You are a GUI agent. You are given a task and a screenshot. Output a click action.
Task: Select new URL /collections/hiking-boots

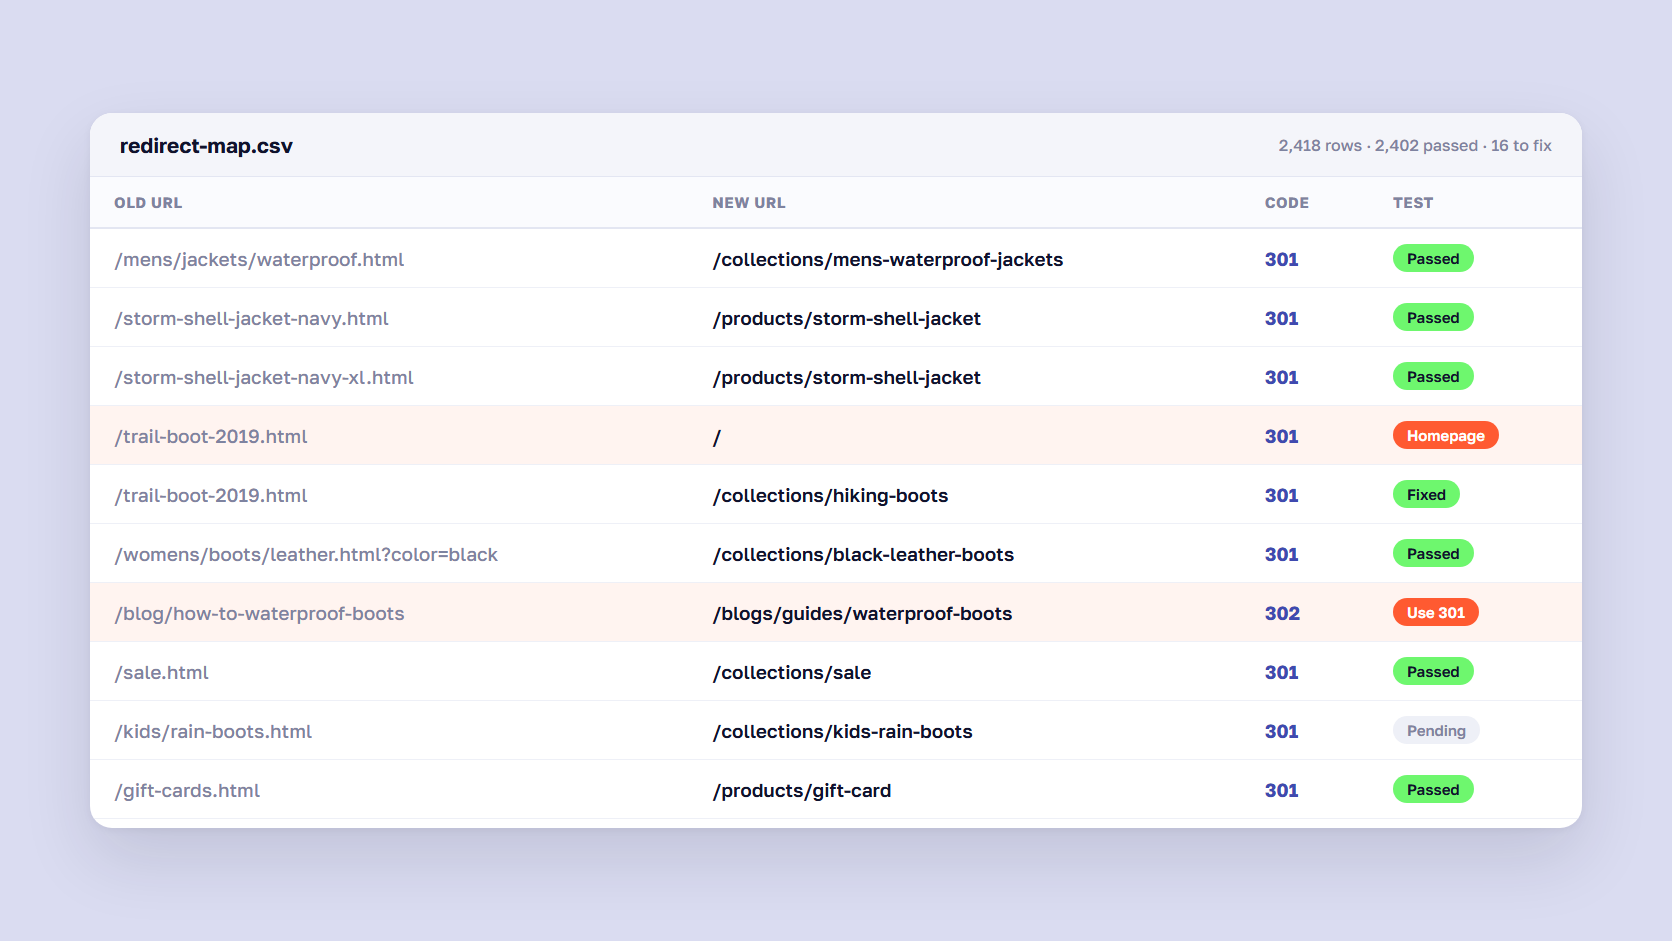(830, 496)
